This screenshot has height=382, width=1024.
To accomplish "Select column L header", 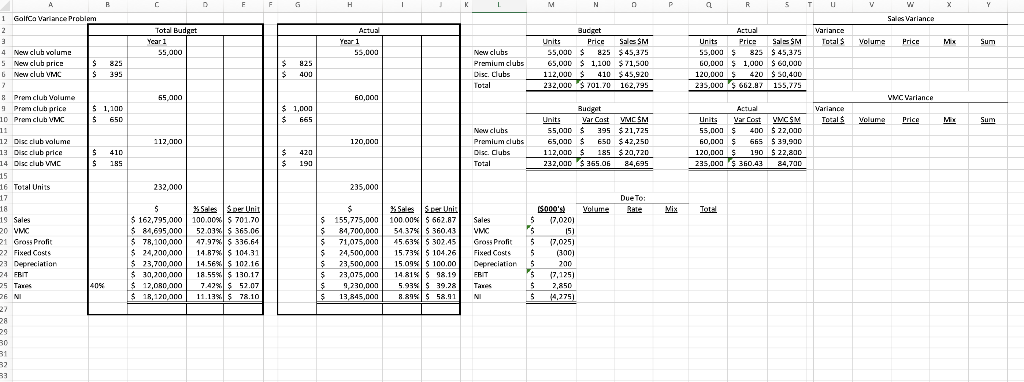I will pyautogui.click(x=499, y=5).
